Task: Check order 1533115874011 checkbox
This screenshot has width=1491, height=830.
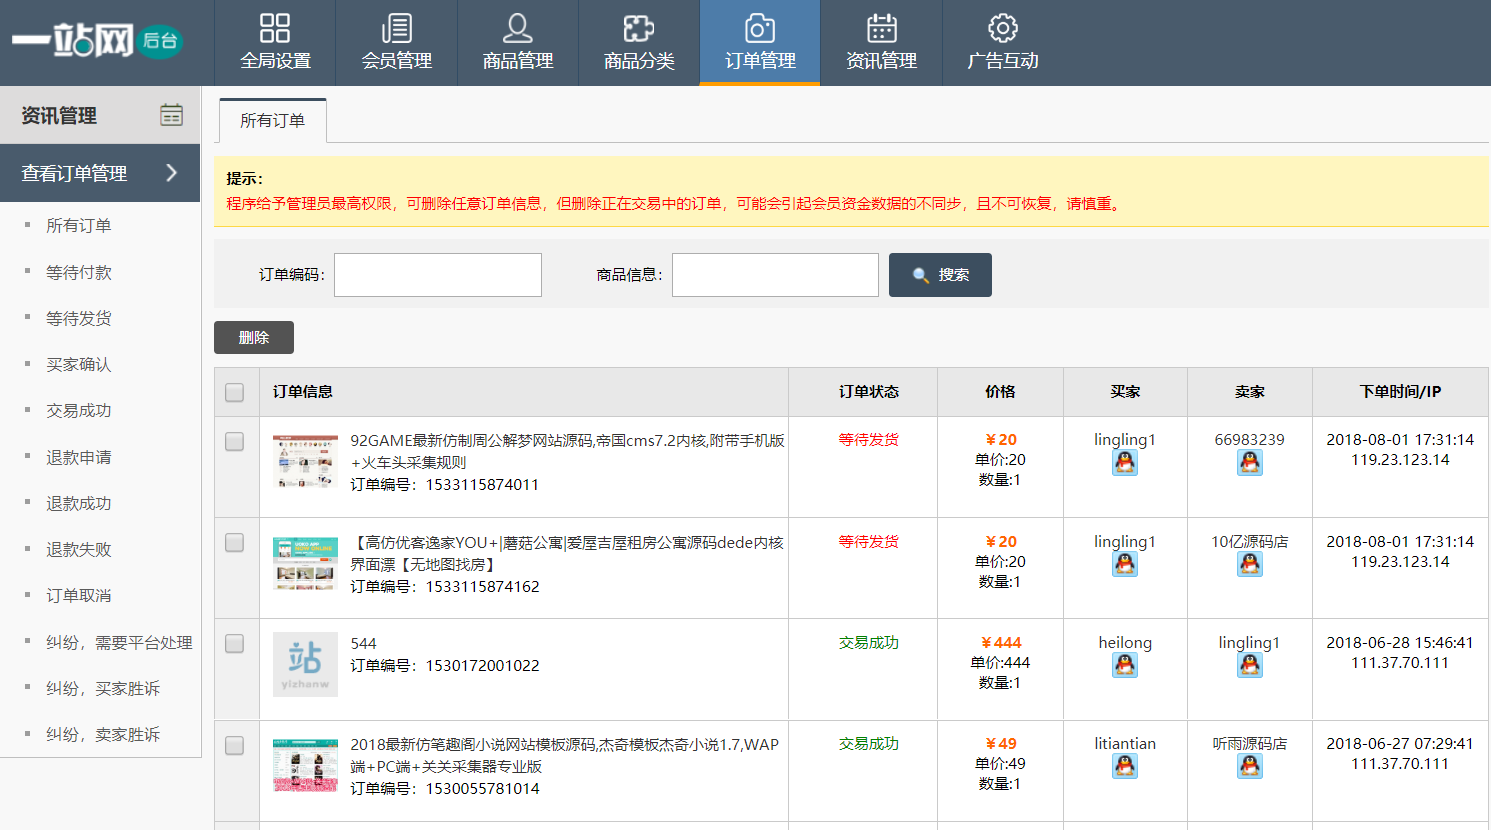Action: [x=235, y=441]
